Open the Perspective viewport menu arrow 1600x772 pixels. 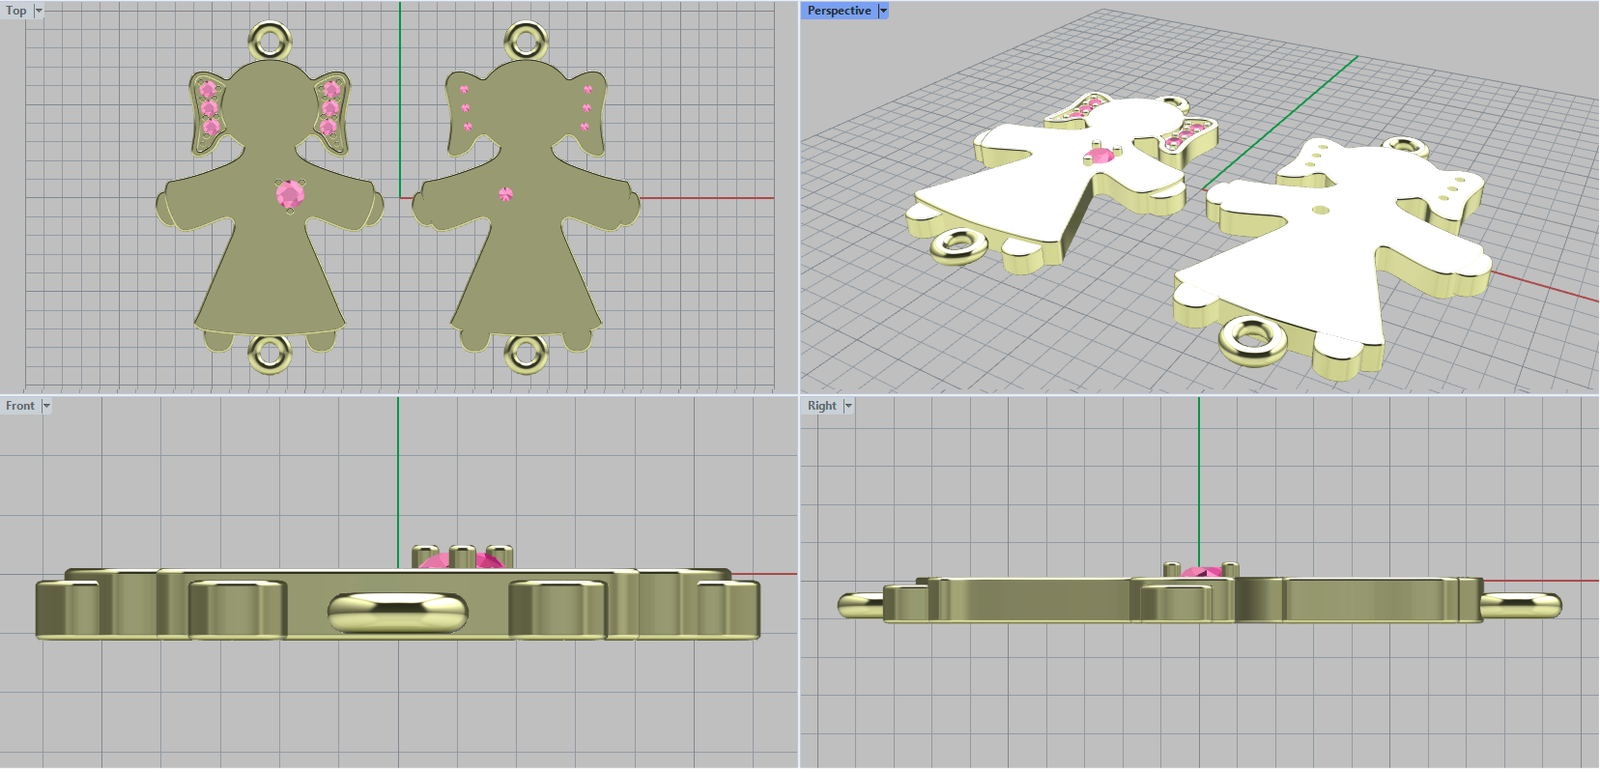(883, 11)
